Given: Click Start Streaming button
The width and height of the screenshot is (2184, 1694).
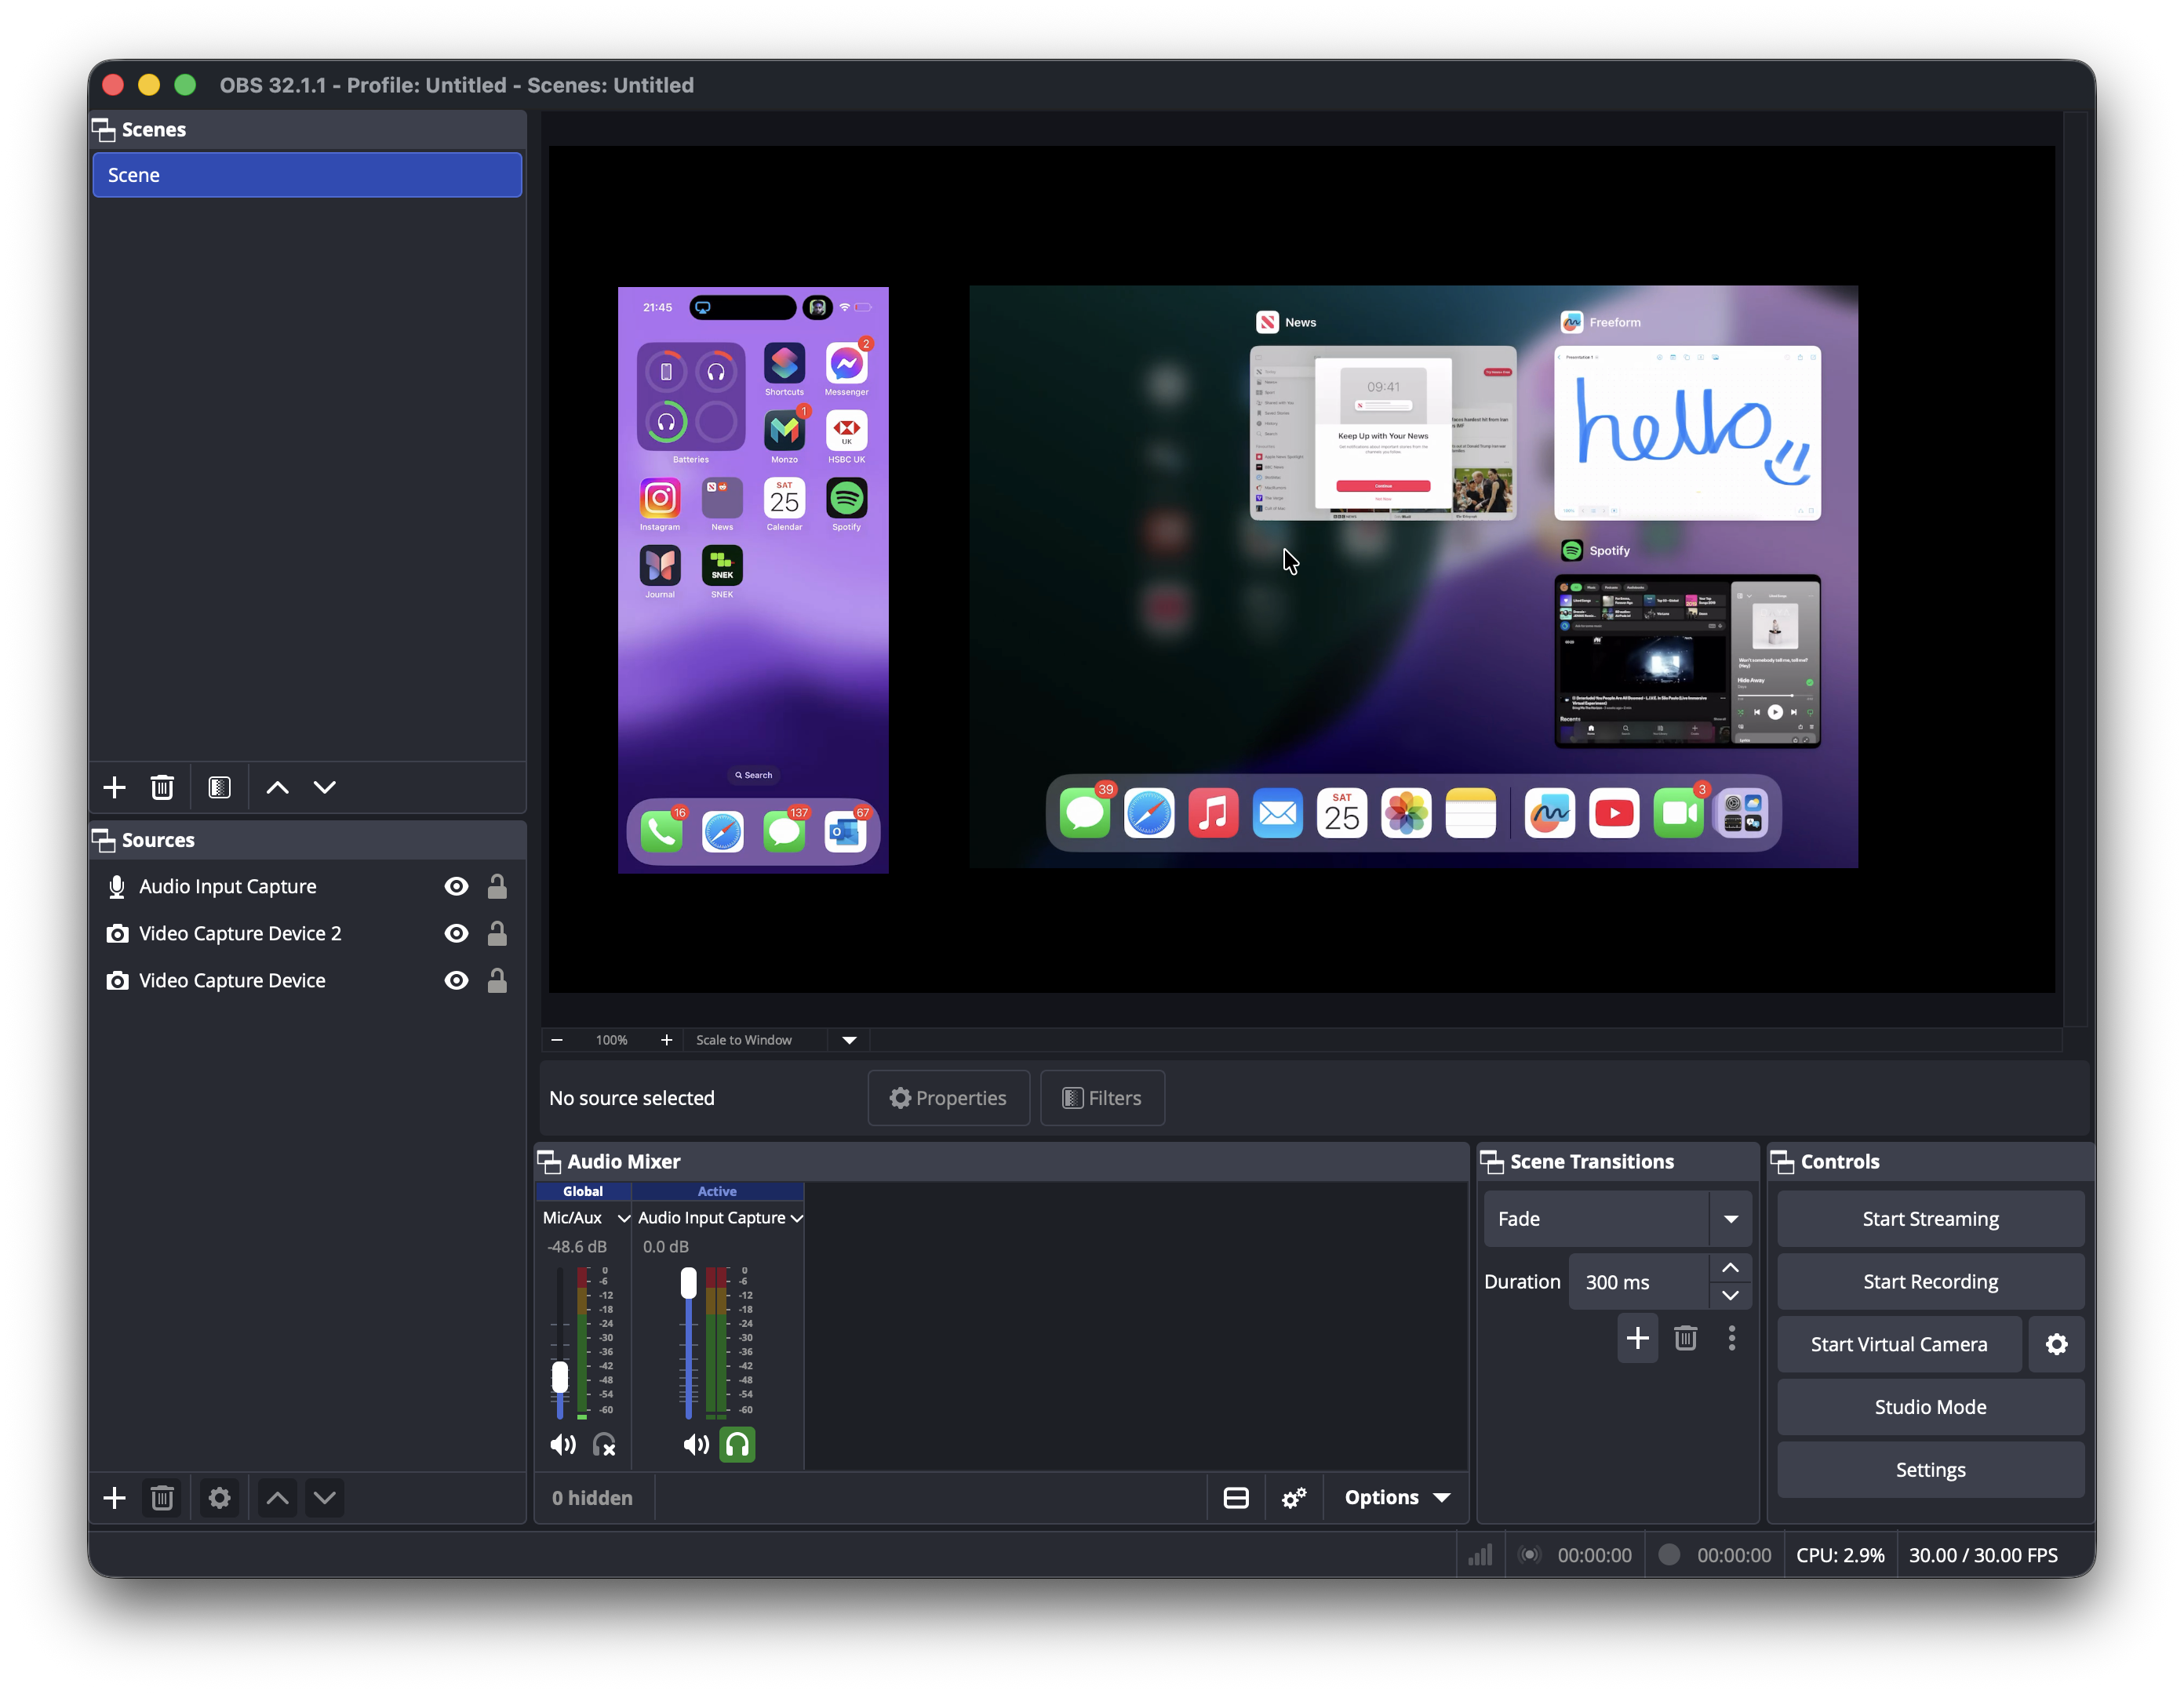Looking at the screenshot, I should point(1930,1219).
